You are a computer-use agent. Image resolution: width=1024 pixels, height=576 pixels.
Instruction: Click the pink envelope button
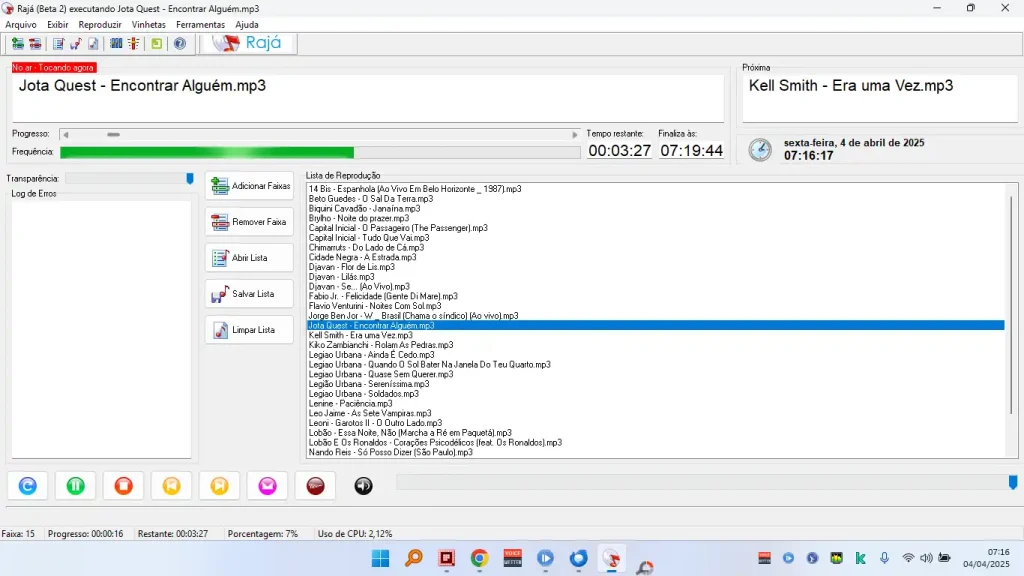tap(268, 486)
